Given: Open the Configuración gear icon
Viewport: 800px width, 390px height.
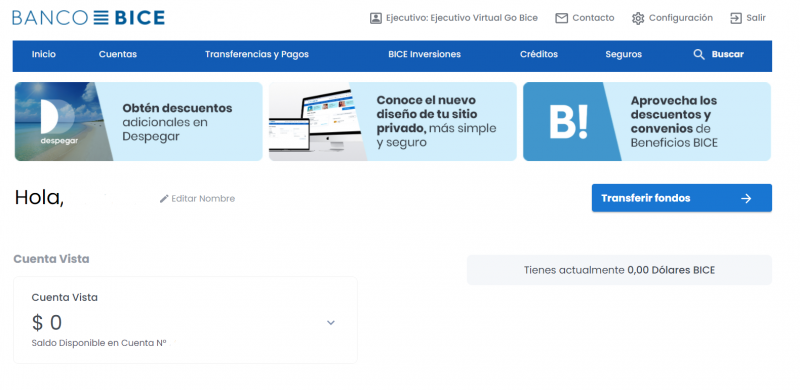Looking at the screenshot, I should [638, 18].
